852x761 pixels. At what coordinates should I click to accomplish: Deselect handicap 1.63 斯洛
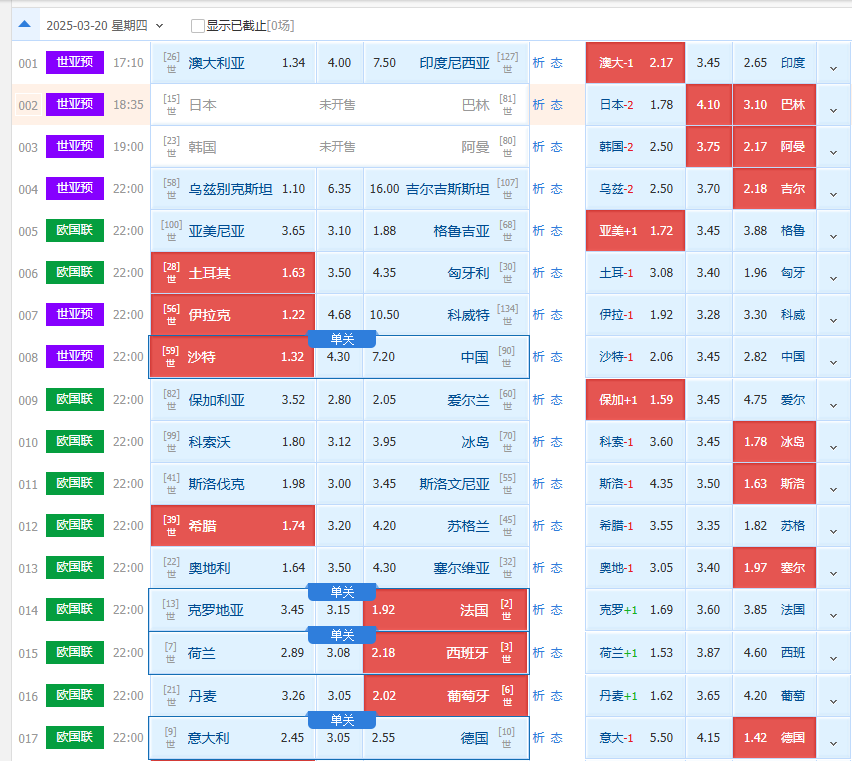click(774, 483)
